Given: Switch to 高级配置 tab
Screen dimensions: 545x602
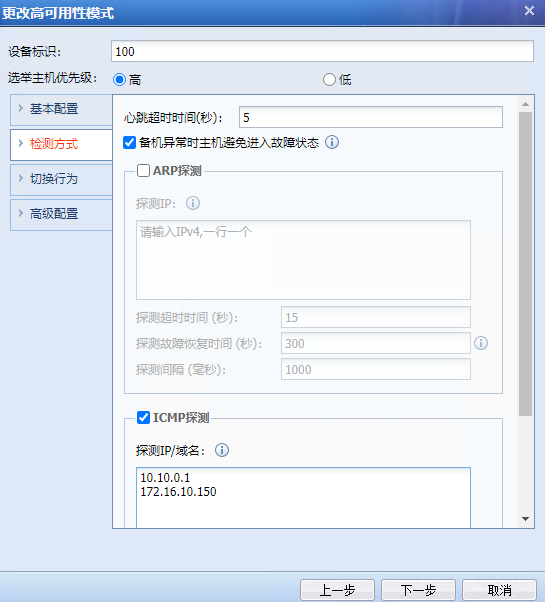Looking at the screenshot, I should 61,214.
